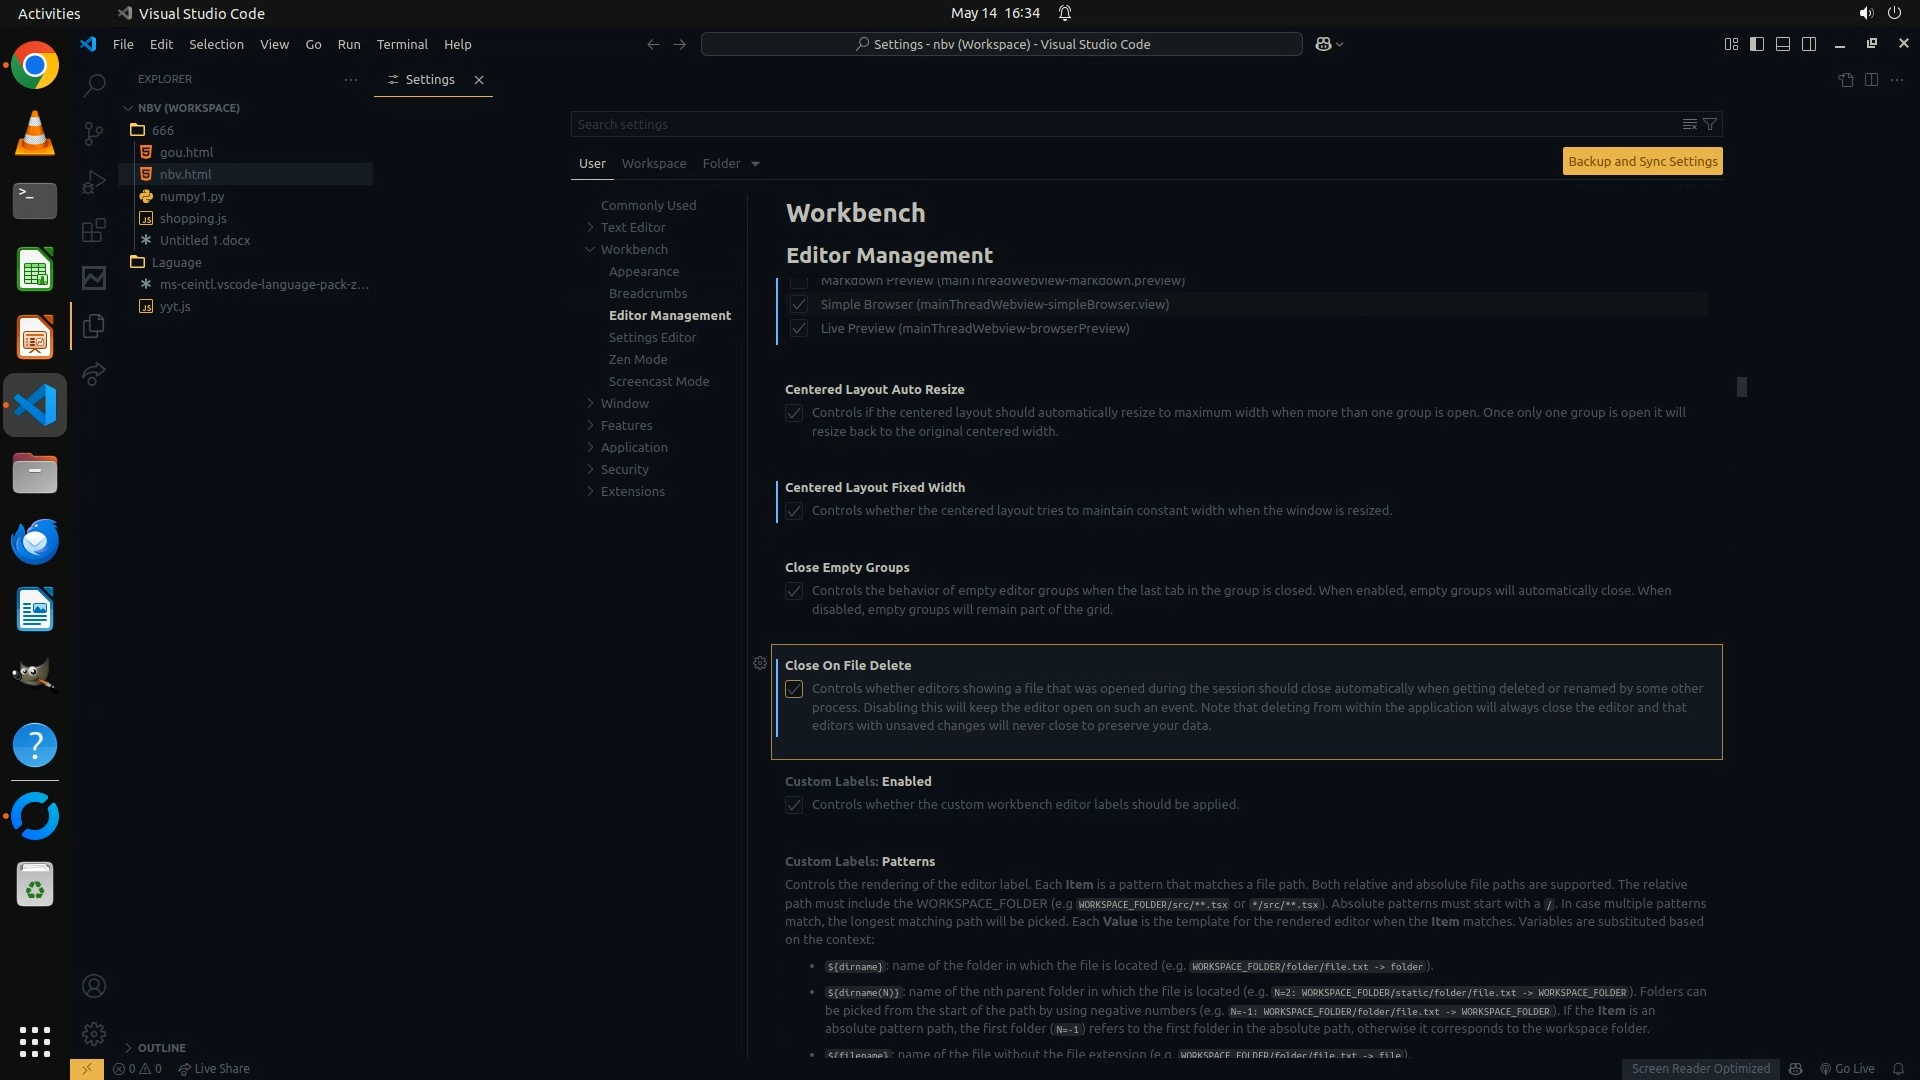Open the Source Control view

point(94,133)
